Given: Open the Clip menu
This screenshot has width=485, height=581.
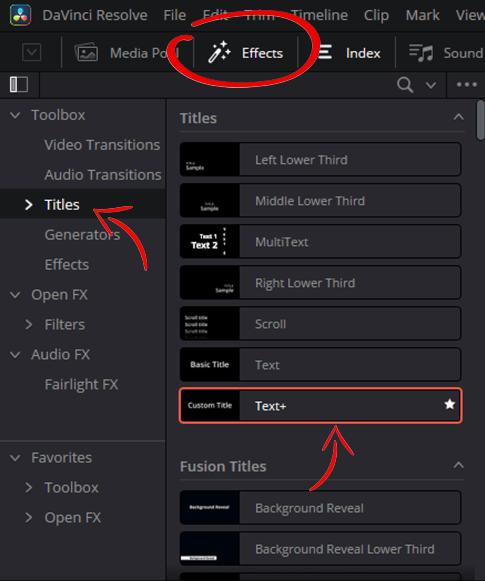Looking at the screenshot, I should (x=376, y=15).
